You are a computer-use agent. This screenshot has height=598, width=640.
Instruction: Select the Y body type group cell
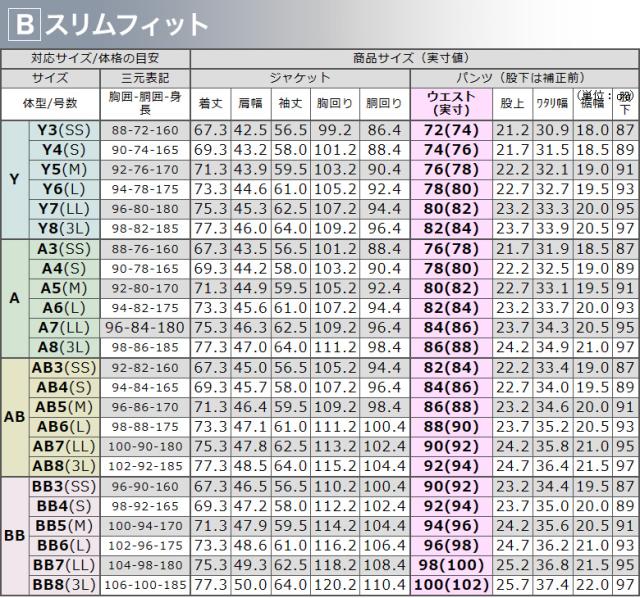tap(15, 180)
